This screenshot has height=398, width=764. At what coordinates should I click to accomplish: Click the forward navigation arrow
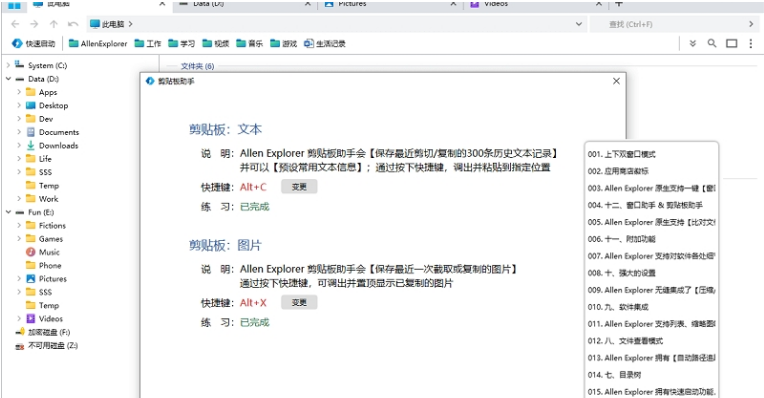point(34,24)
